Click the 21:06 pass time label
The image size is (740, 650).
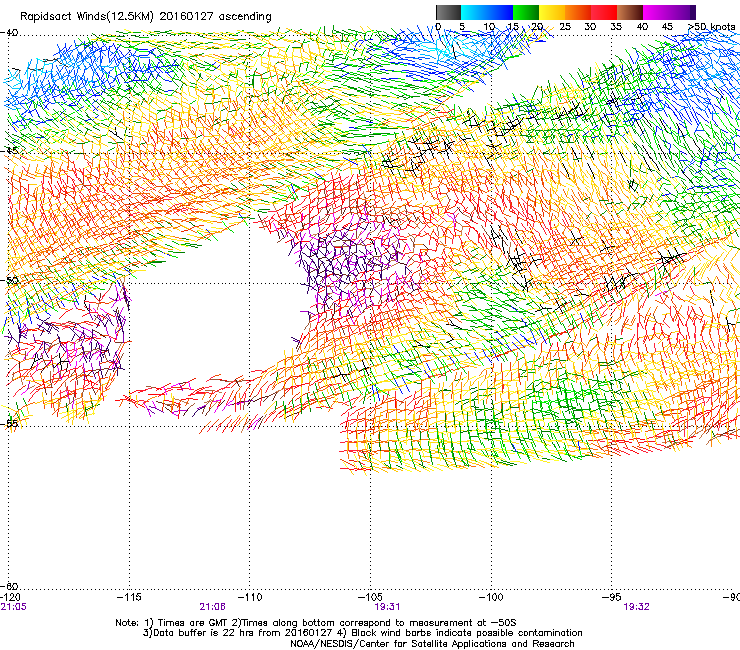pos(212,607)
